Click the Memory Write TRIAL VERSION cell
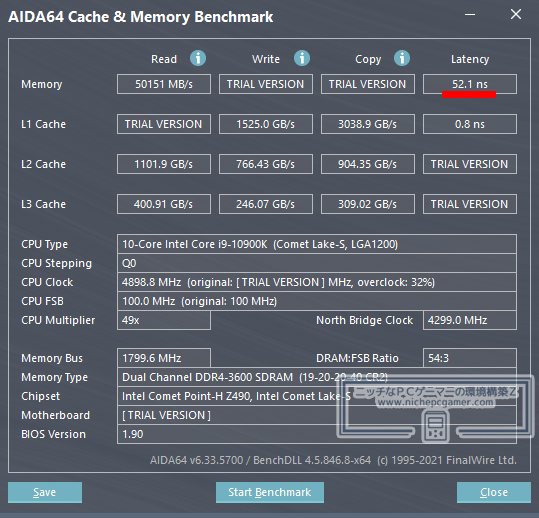Viewport: 539px width, 518px height. click(266, 84)
